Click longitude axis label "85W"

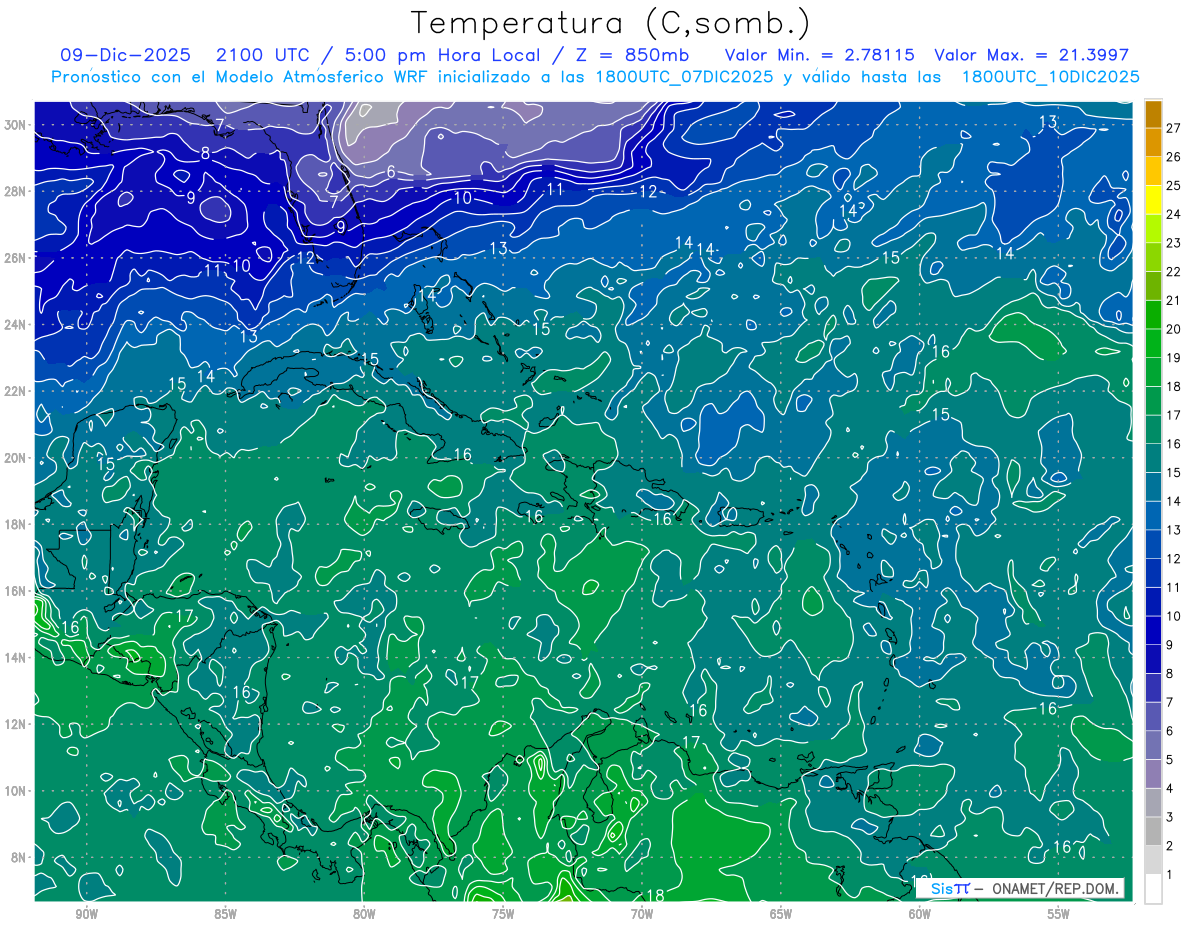[x=225, y=914]
